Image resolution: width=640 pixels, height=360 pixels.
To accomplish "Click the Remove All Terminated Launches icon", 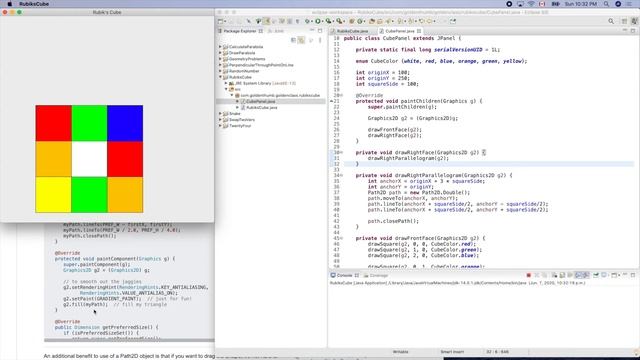I will tap(544, 275).
